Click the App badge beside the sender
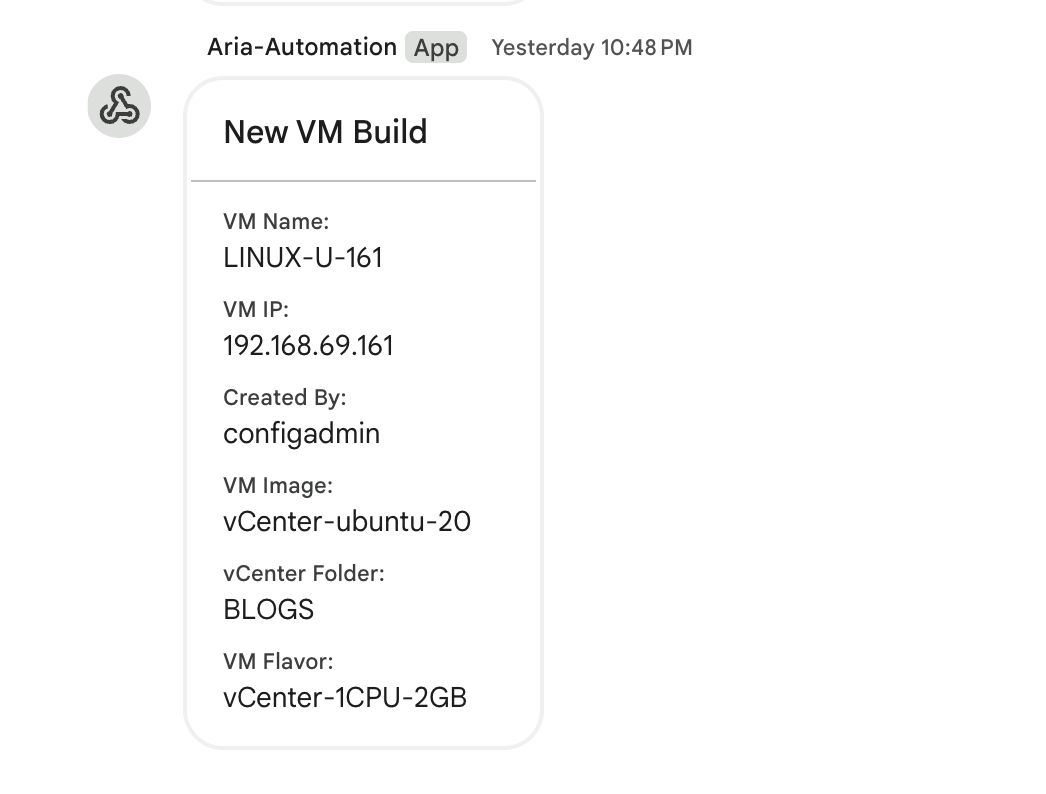Screen dimensions: 1046x794 click(436, 48)
